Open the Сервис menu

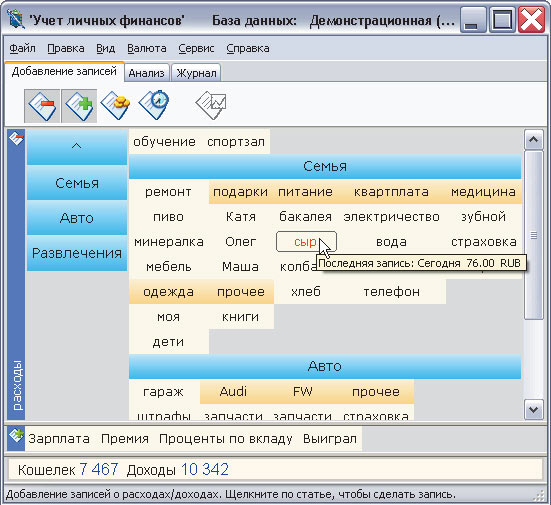[196, 48]
